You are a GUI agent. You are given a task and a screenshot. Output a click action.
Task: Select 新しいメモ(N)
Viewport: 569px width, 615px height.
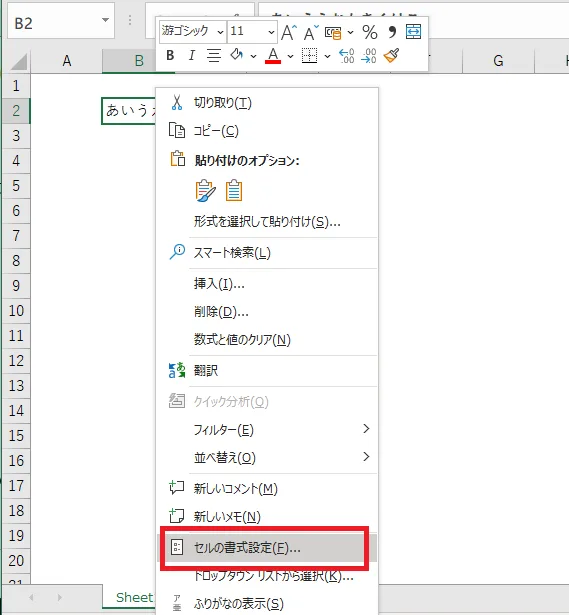[267, 517]
